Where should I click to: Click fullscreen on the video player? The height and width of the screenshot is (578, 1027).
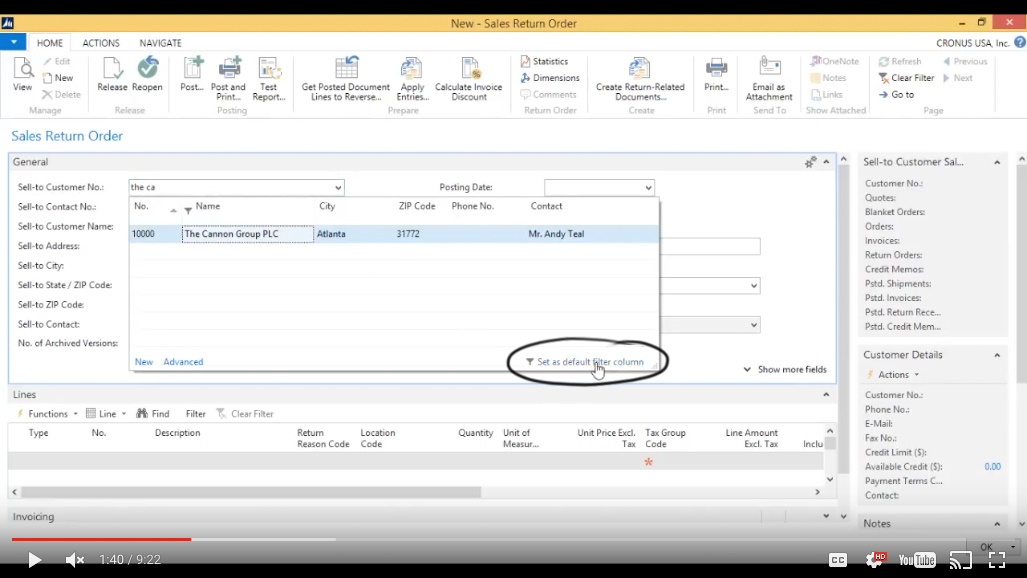[997, 560]
